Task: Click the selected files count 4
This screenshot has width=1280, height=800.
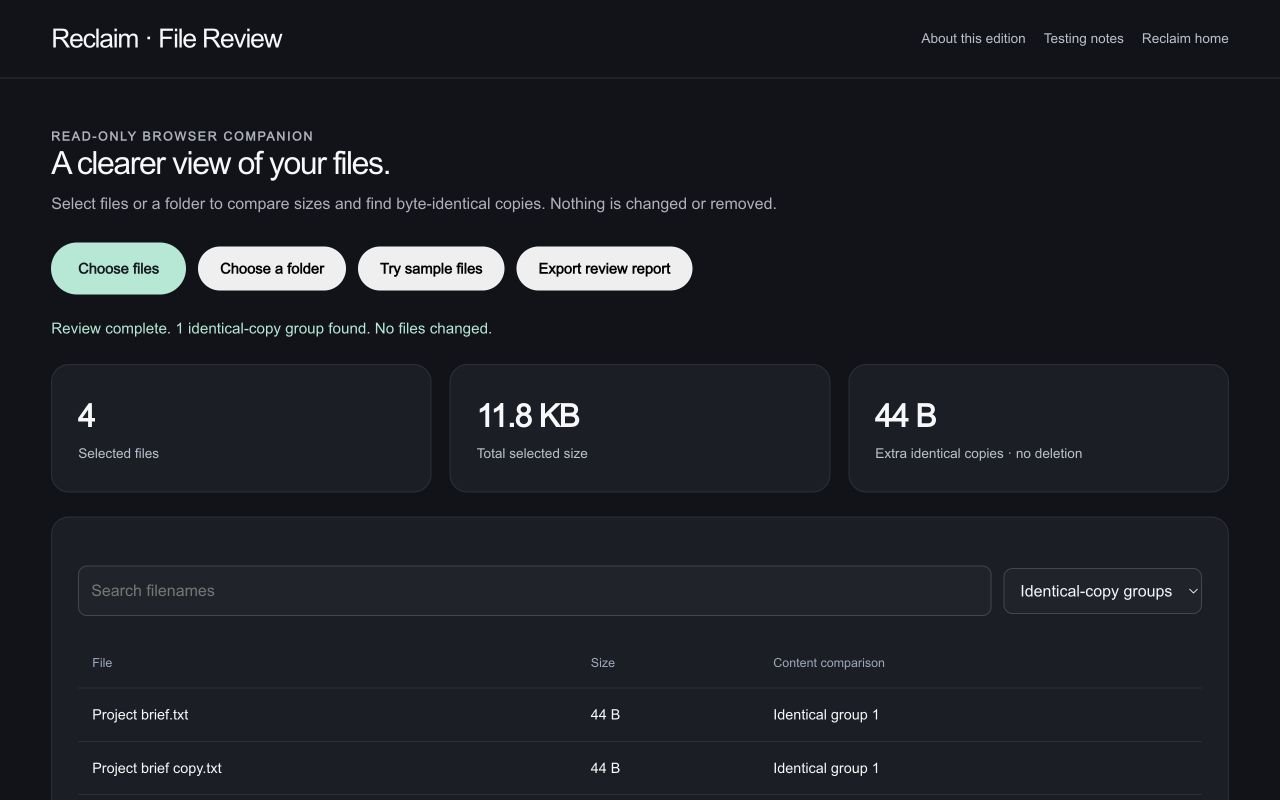Action: [x=86, y=415]
